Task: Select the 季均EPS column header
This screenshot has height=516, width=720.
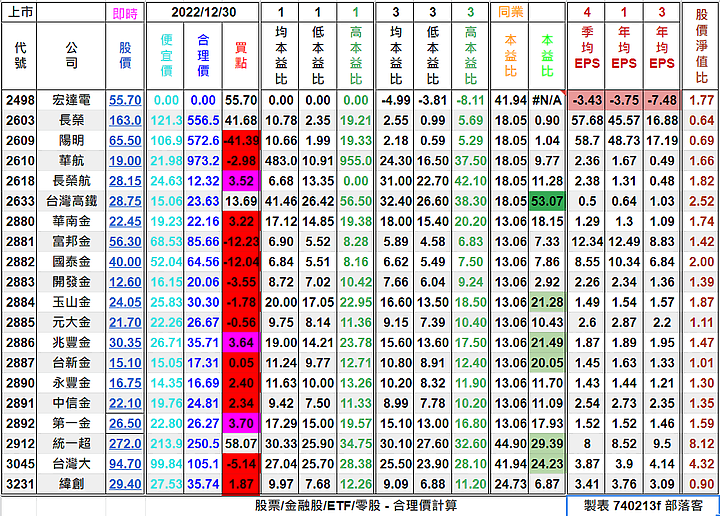Action: click(x=587, y=56)
